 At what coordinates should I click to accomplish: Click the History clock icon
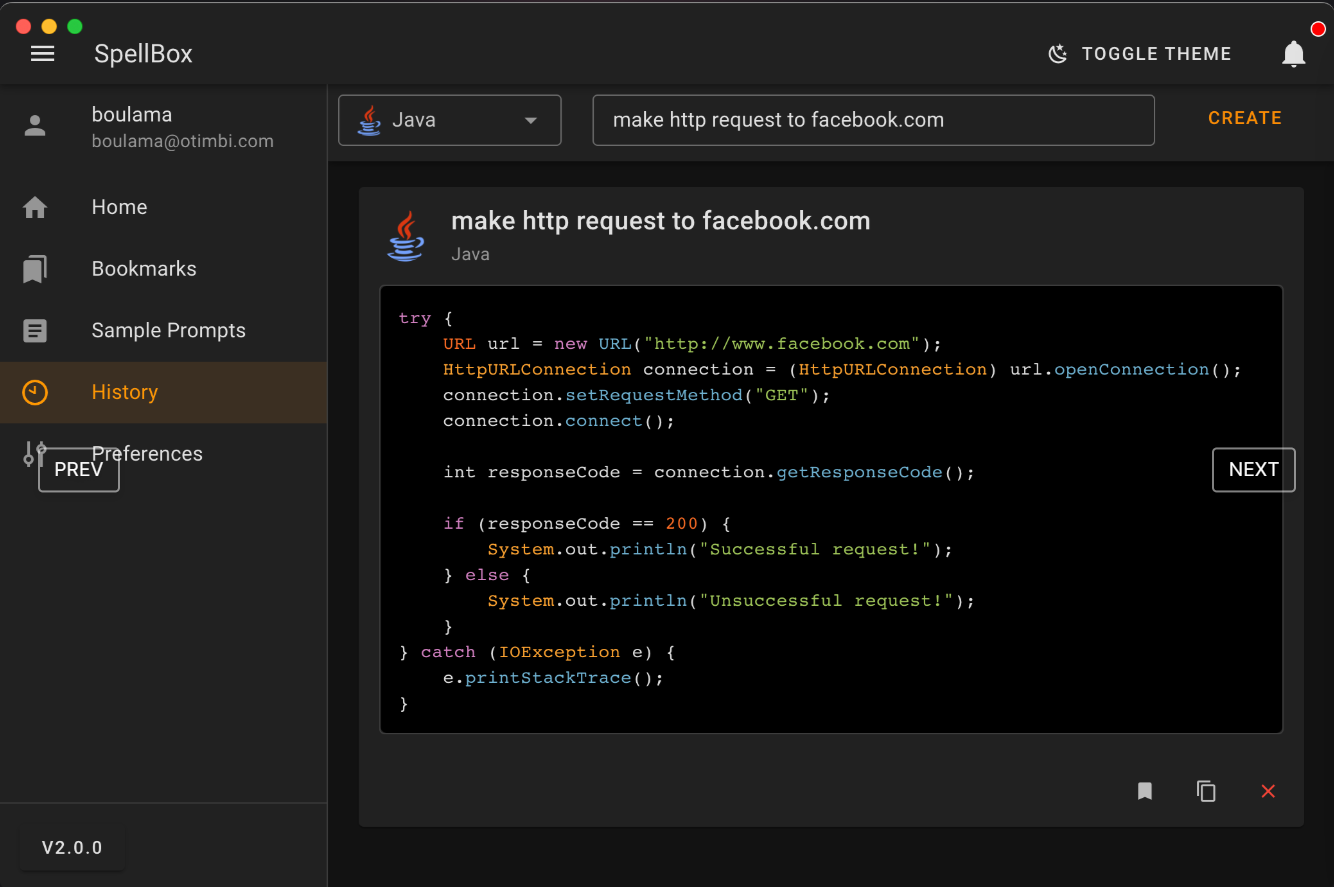click(35, 392)
